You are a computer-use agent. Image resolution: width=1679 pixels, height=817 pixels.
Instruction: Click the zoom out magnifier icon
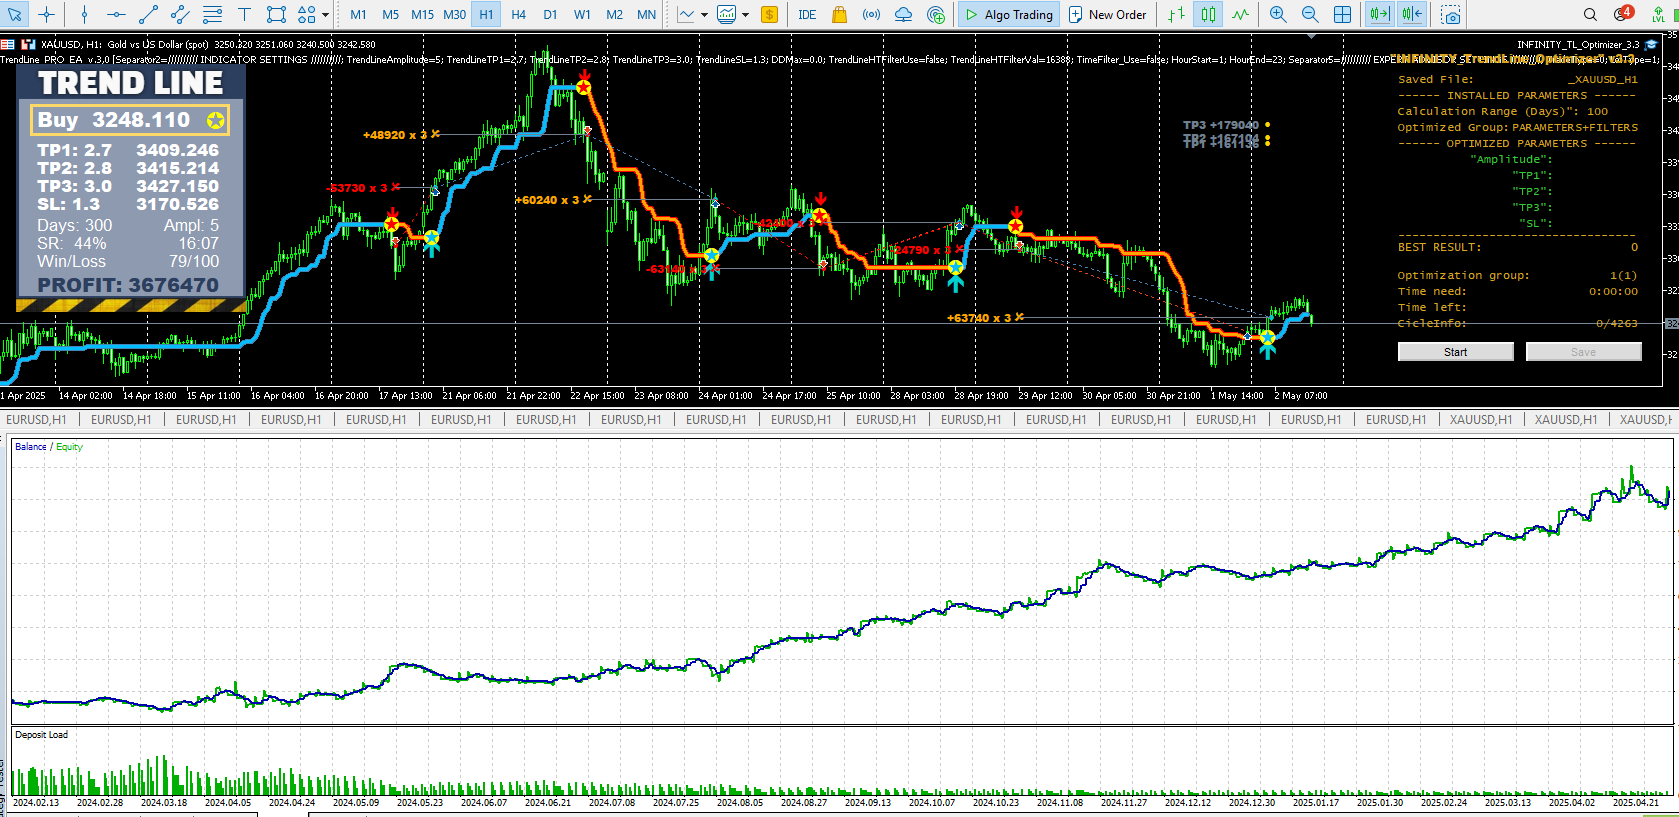[1310, 14]
